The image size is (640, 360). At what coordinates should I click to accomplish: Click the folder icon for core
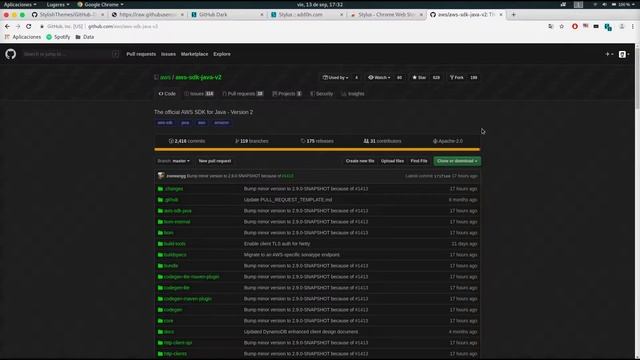(x=160, y=321)
